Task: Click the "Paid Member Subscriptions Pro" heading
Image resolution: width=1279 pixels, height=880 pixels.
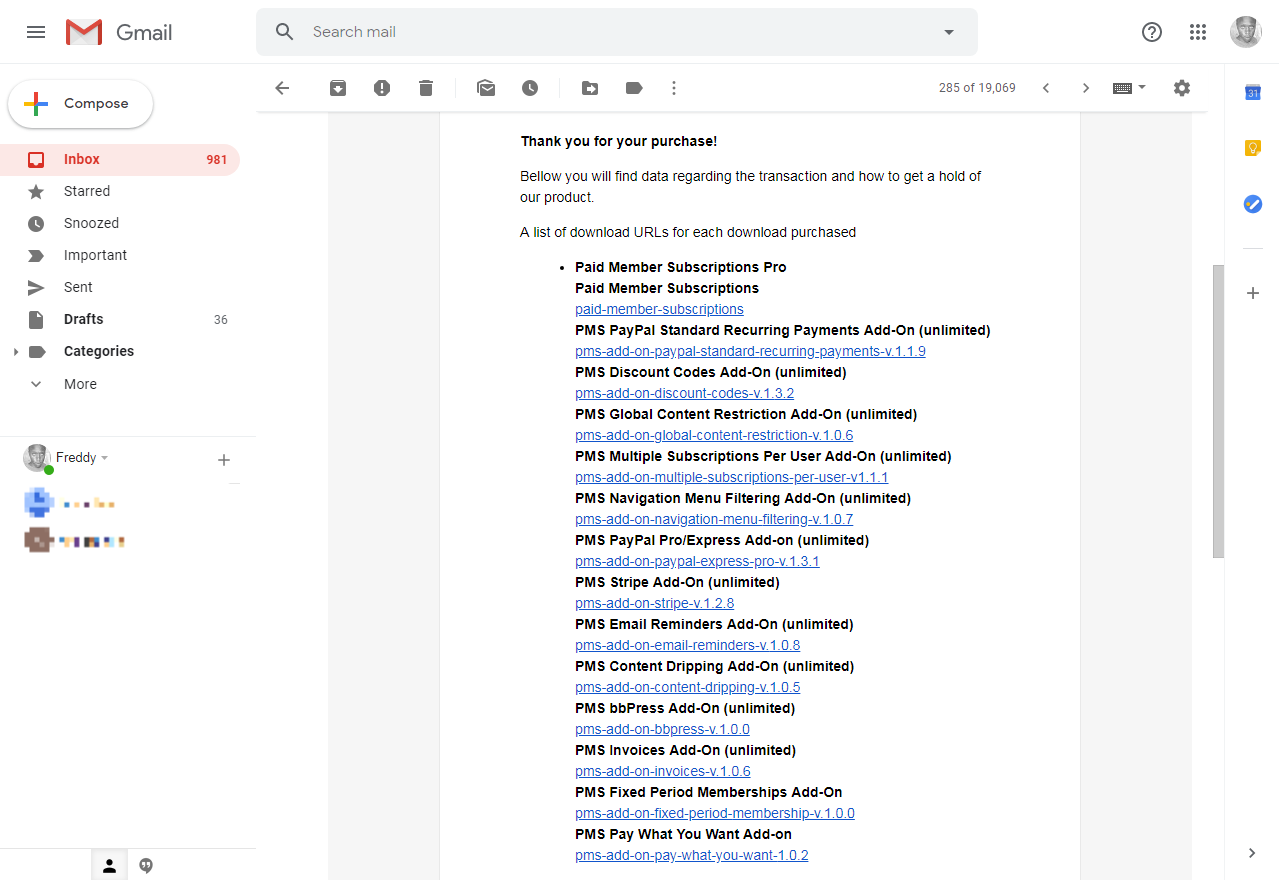Action: [x=680, y=267]
